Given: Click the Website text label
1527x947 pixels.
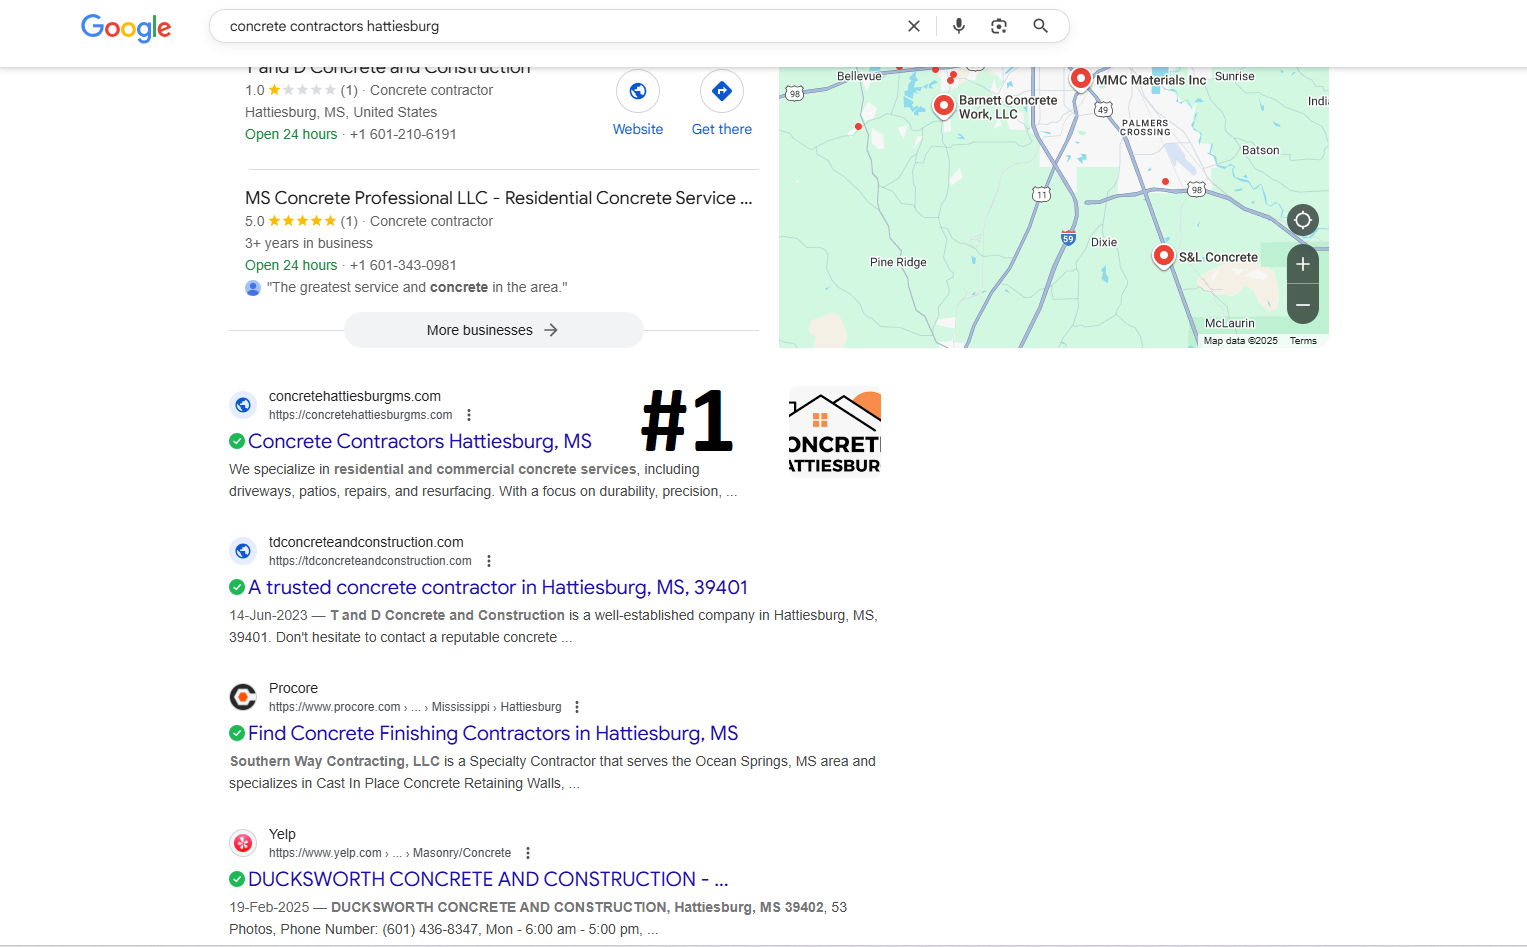Looking at the screenshot, I should (638, 129).
